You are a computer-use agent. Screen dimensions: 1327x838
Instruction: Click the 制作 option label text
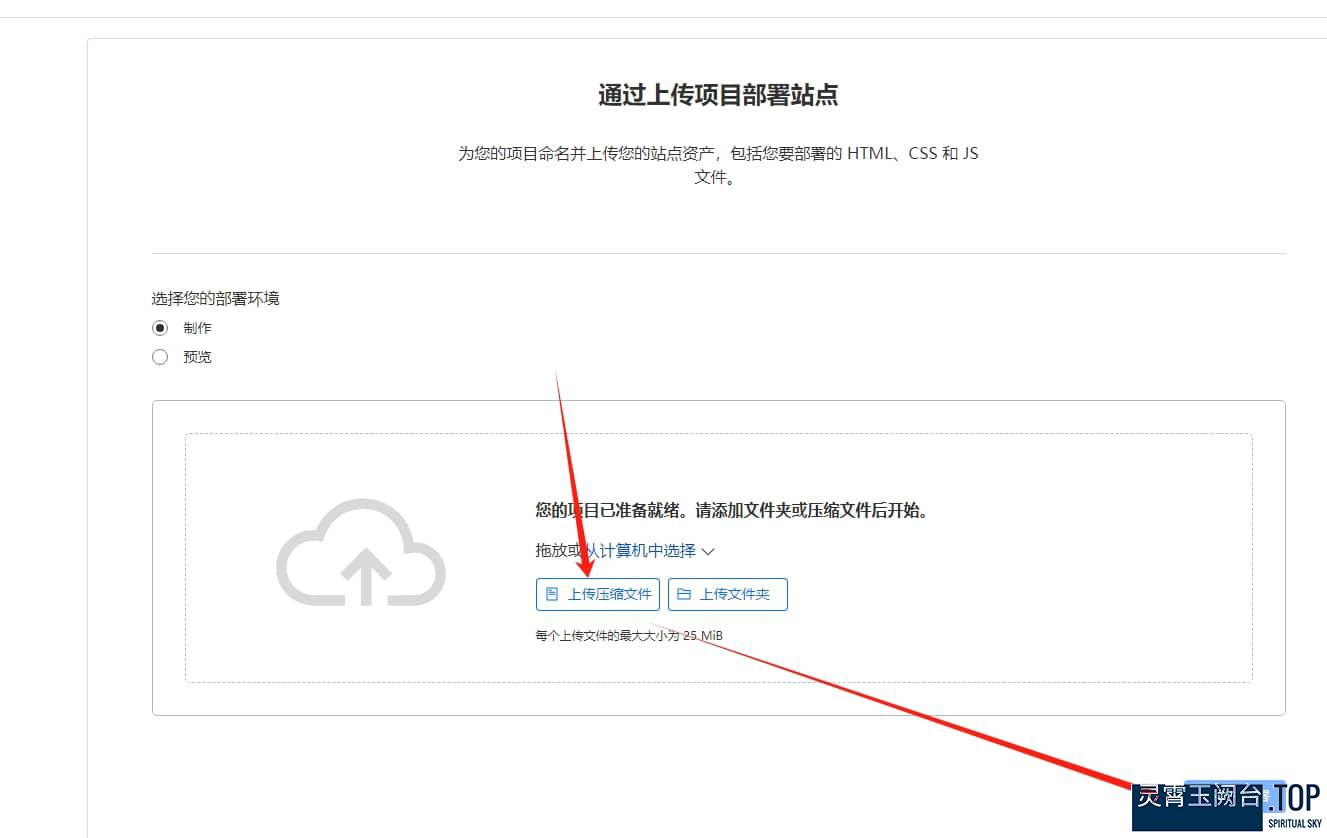point(197,328)
